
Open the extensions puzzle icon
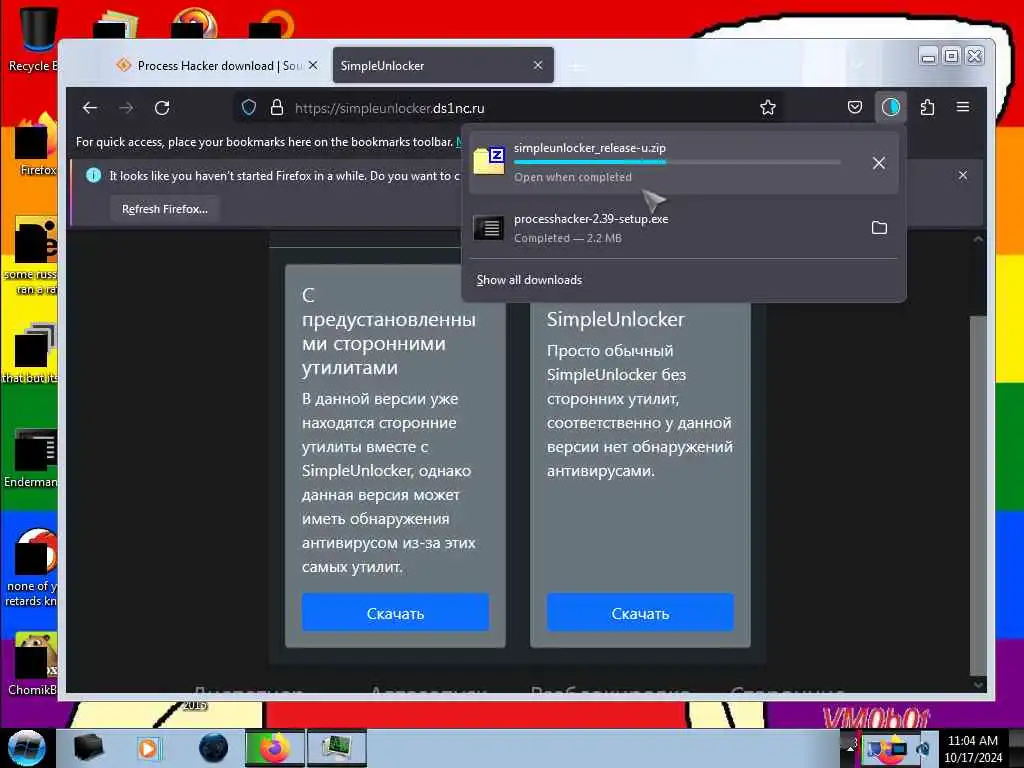[x=927, y=107]
